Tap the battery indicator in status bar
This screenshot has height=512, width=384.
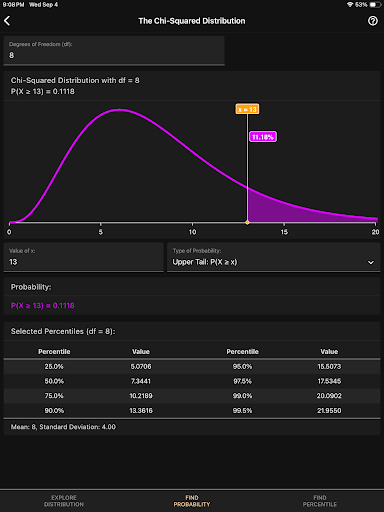[375, 5]
